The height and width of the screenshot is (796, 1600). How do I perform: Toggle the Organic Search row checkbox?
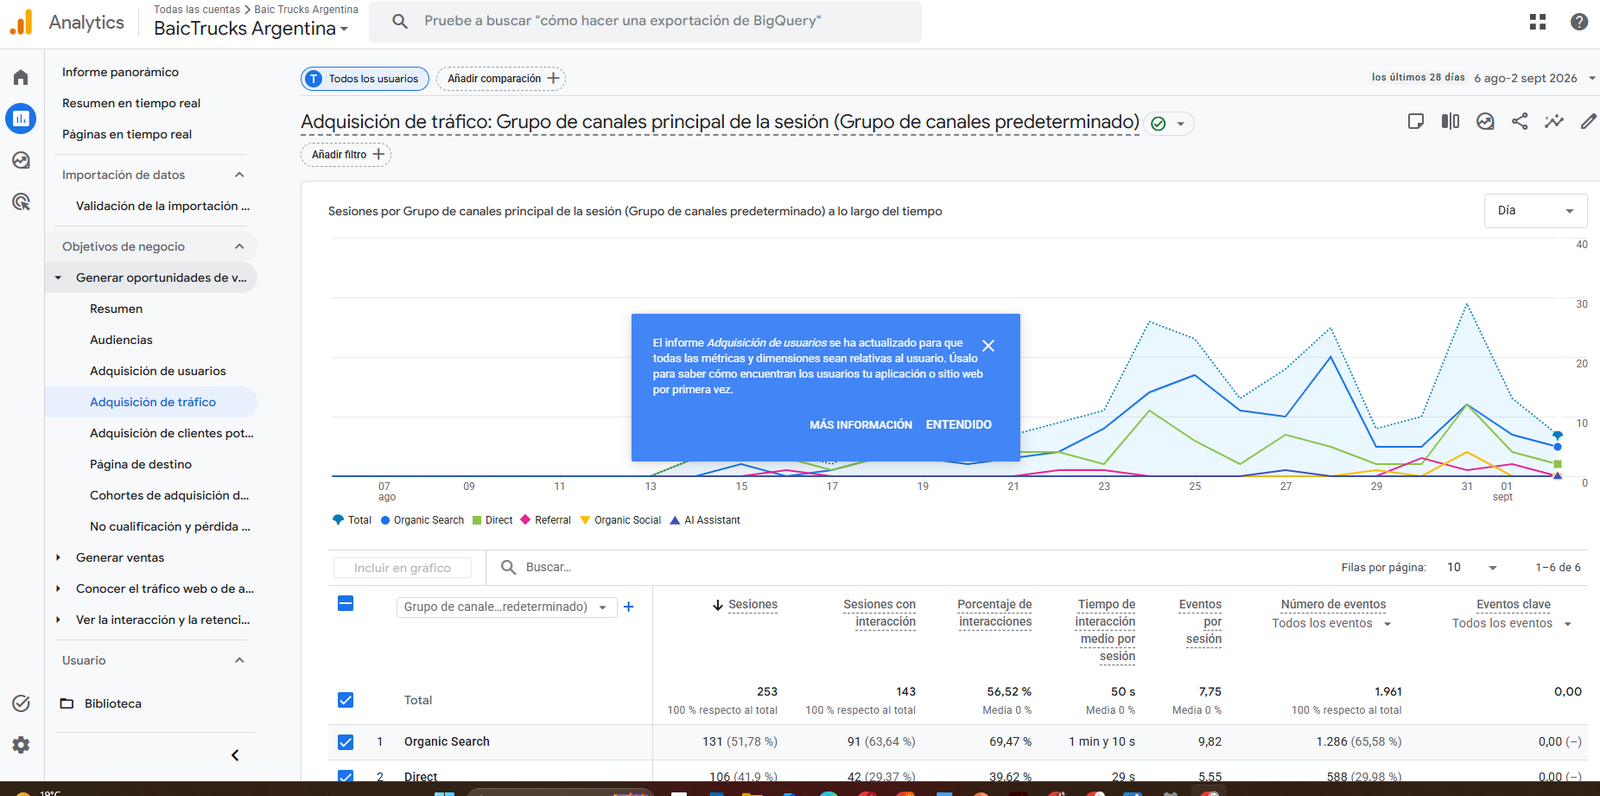click(346, 742)
